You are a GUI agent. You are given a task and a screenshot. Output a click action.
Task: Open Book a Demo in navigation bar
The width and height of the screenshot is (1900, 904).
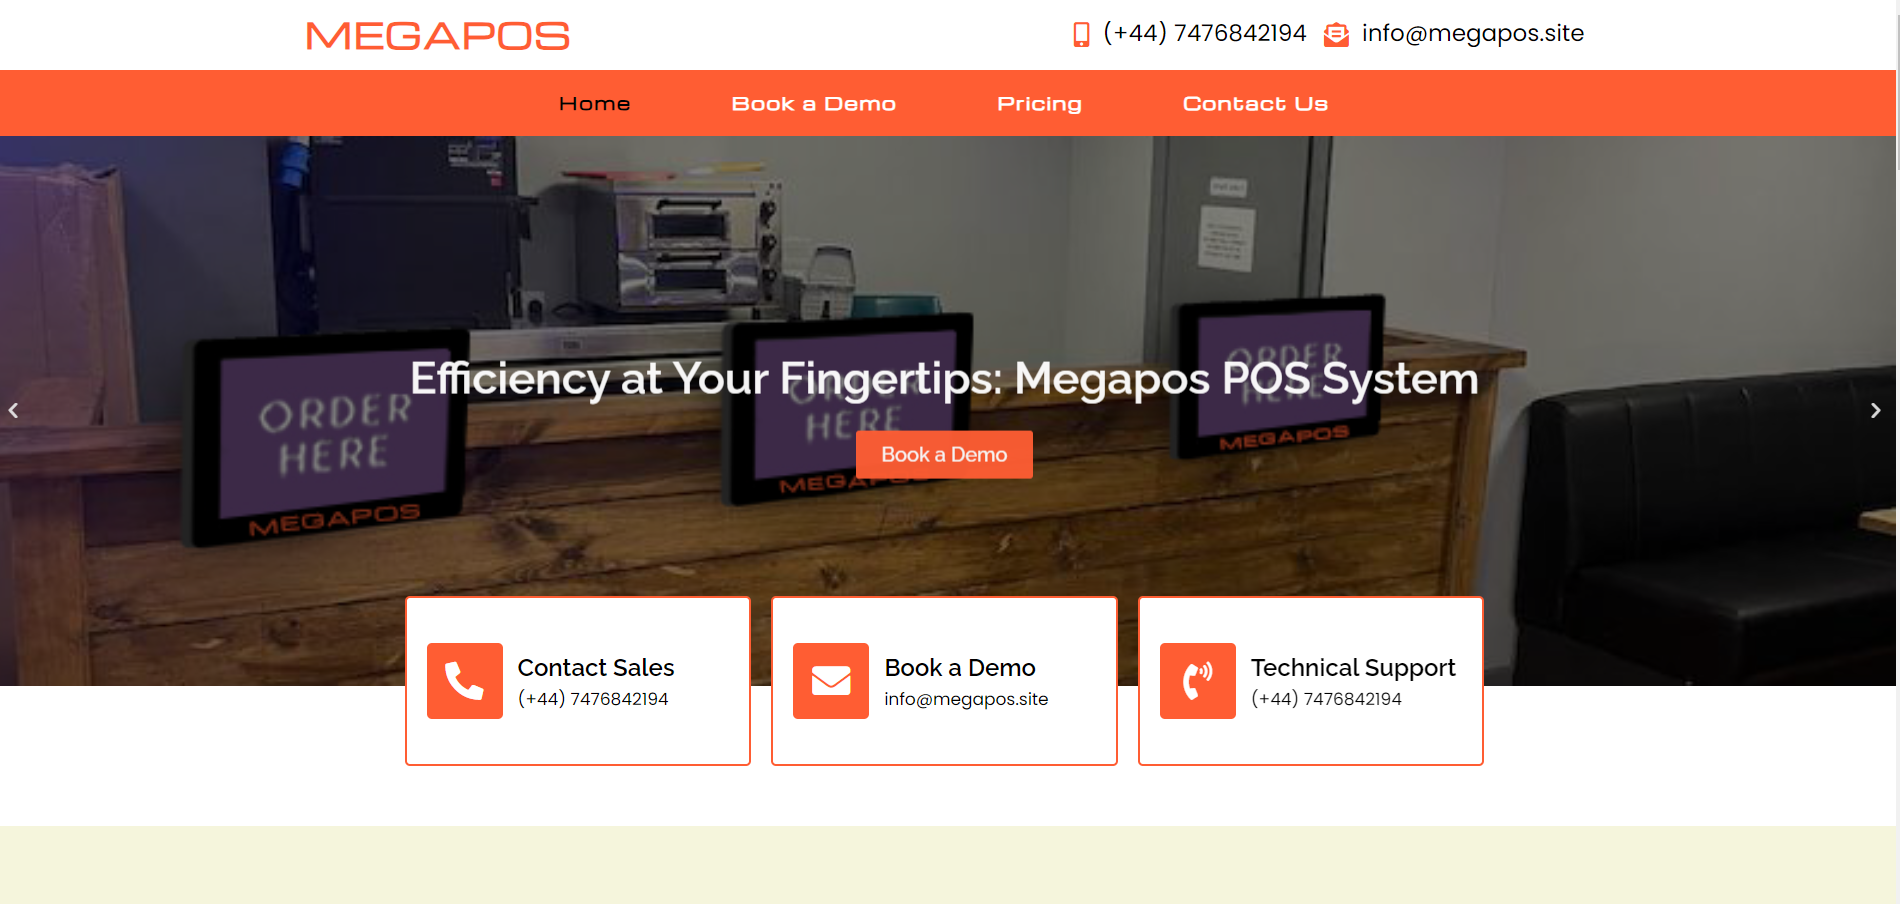[814, 104]
